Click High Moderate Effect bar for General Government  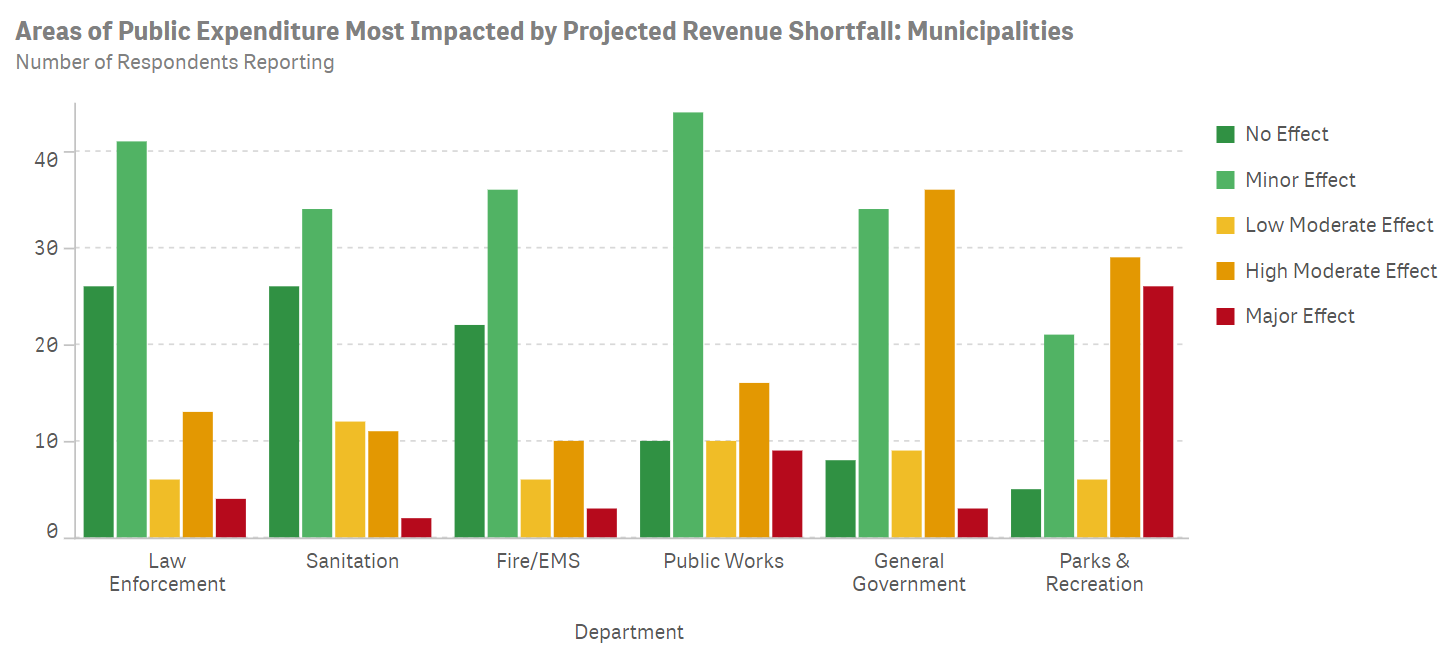click(939, 364)
